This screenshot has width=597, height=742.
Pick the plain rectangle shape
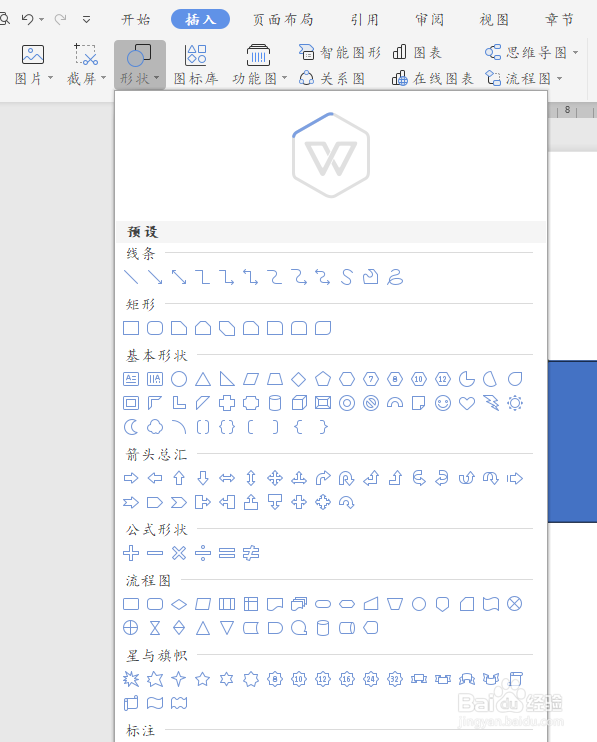click(131, 328)
